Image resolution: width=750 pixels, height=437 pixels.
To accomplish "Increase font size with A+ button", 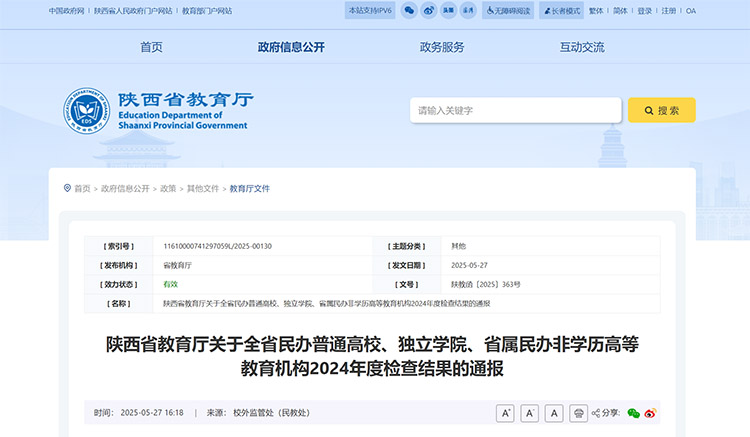I will 505,413.
